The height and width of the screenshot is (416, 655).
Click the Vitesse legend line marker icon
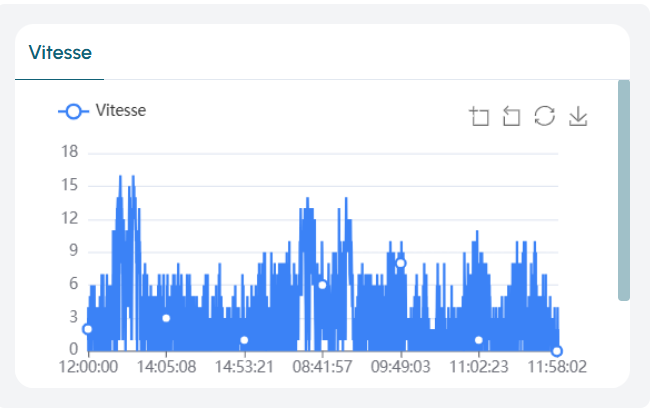74,111
